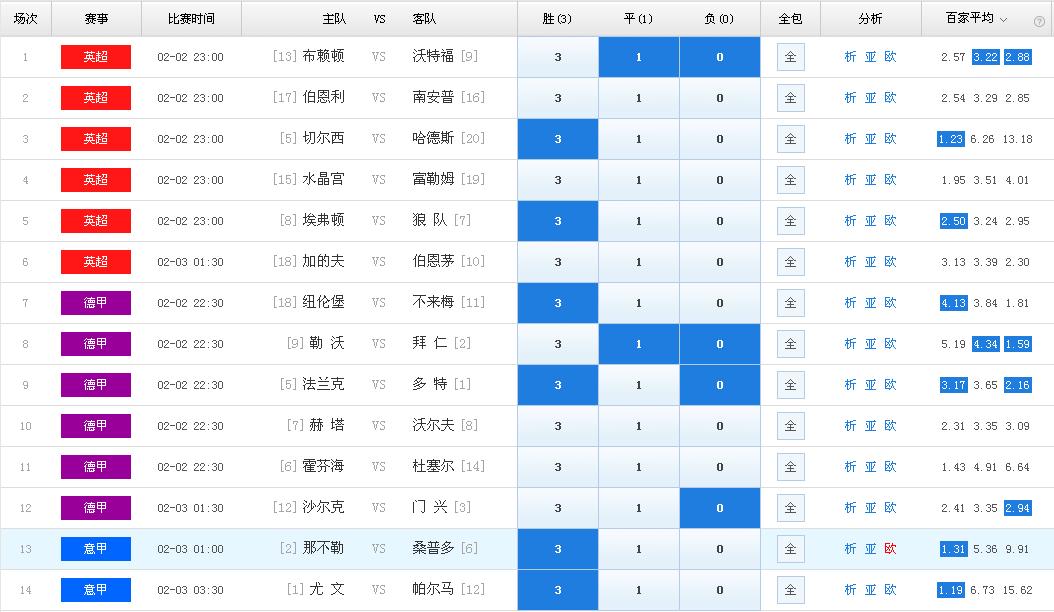Click highlighted odds 2.94 for 沙尔克 match
This screenshot has width=1054, height=612.
[x=1018, y=508]
